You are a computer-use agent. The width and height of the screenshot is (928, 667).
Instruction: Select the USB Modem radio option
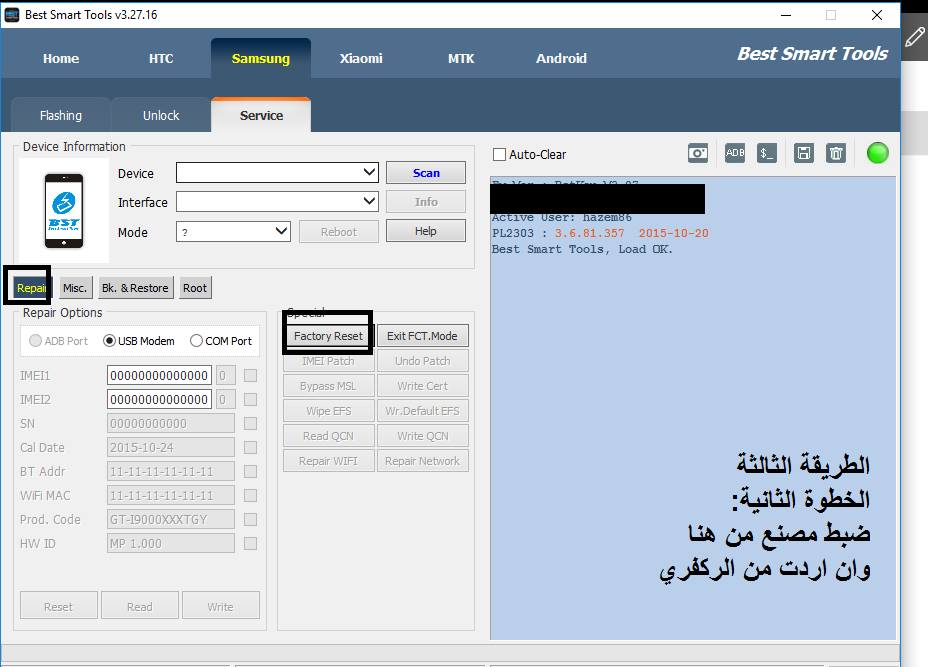click(x=109, y=341)
